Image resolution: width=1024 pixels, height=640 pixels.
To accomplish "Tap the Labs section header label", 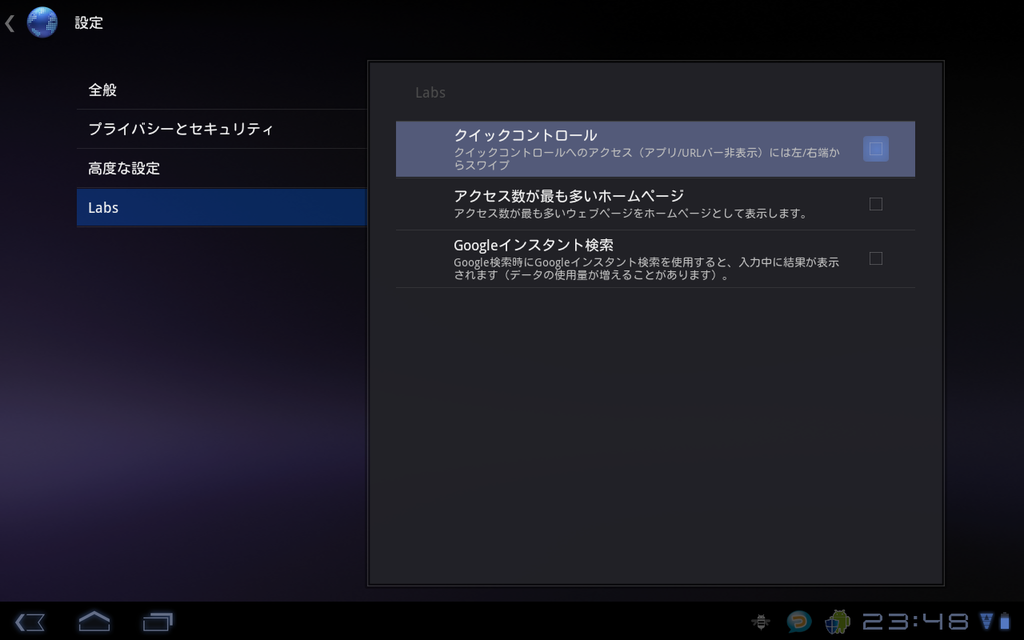I will pos(430,93).
